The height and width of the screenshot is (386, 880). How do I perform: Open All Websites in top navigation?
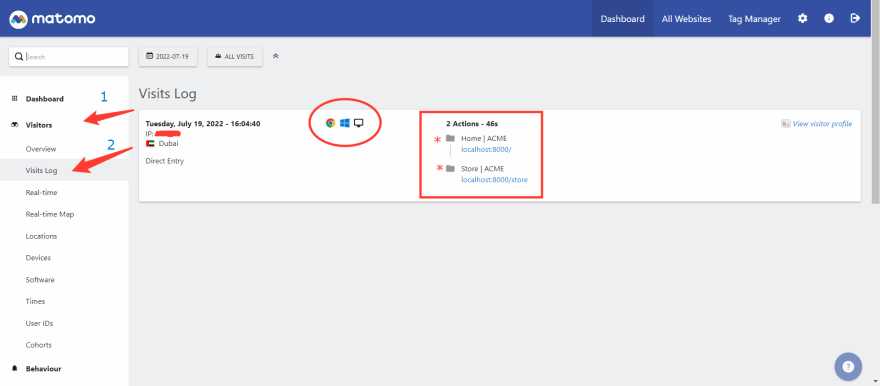686,19
